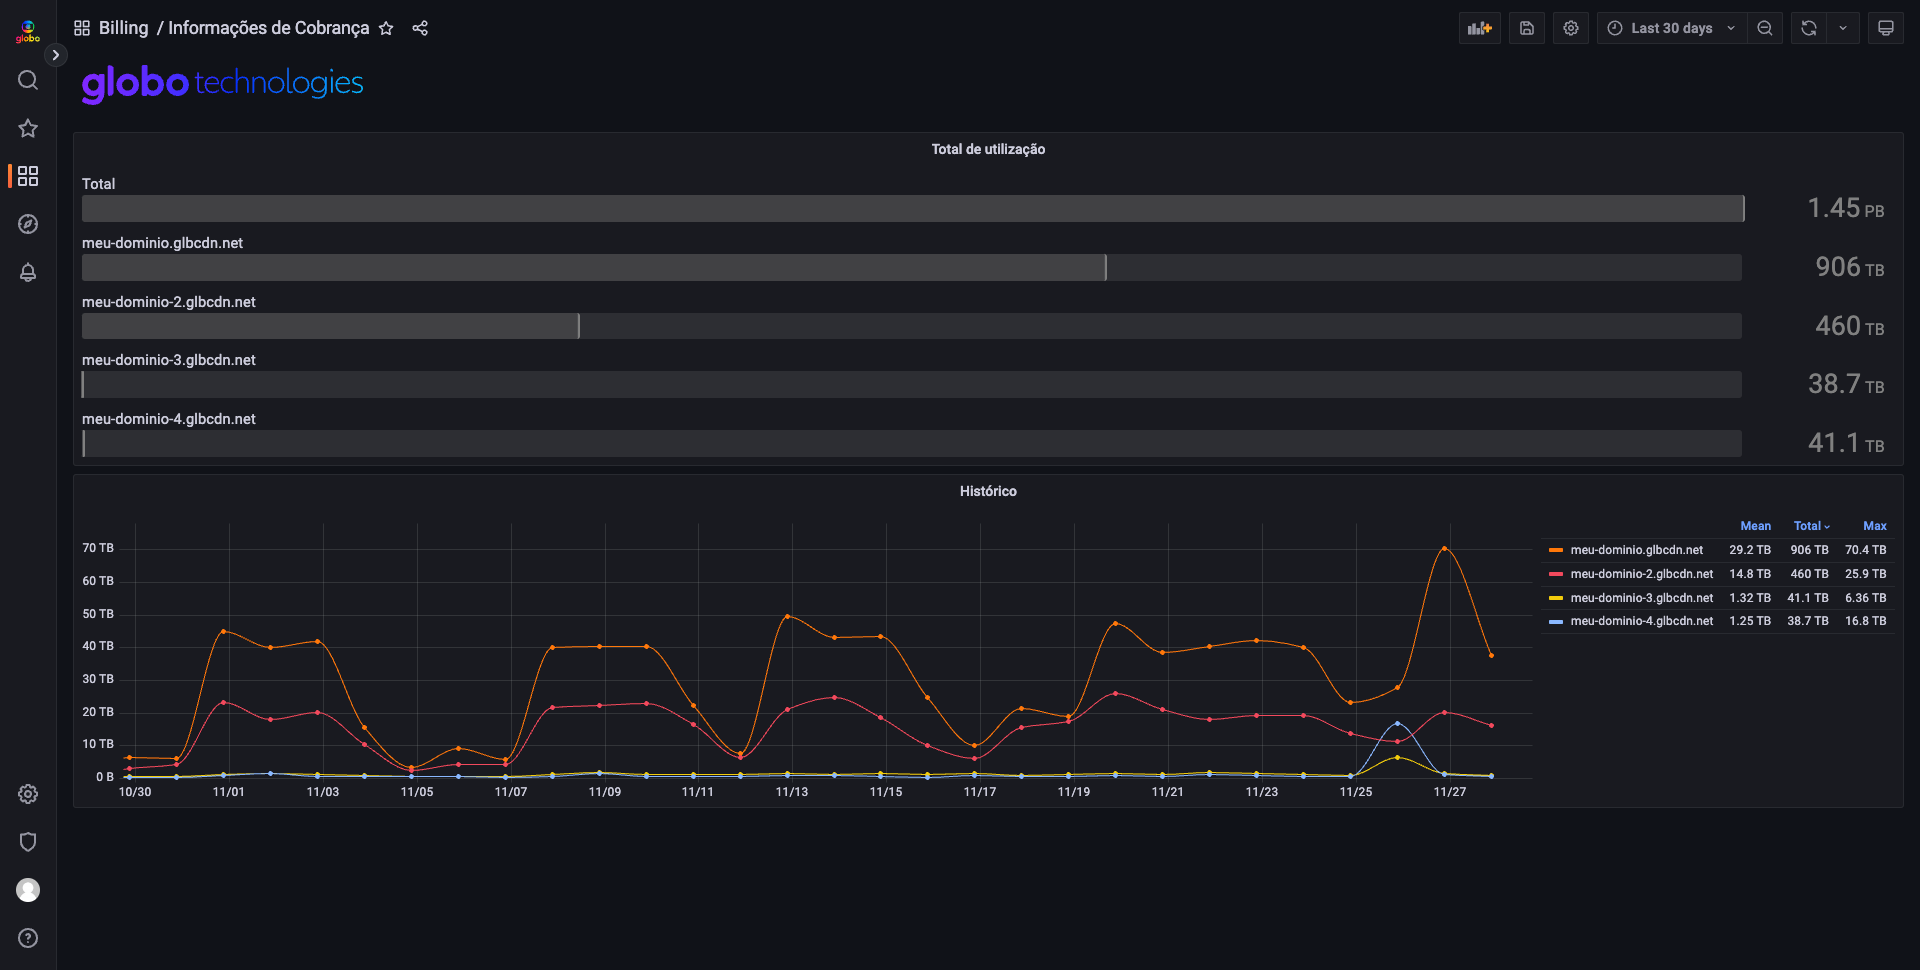1920x970 pixels.
Task: Click the 38.7 TB gauge value
Action: pyautogui.click(x=1846, y=384)
